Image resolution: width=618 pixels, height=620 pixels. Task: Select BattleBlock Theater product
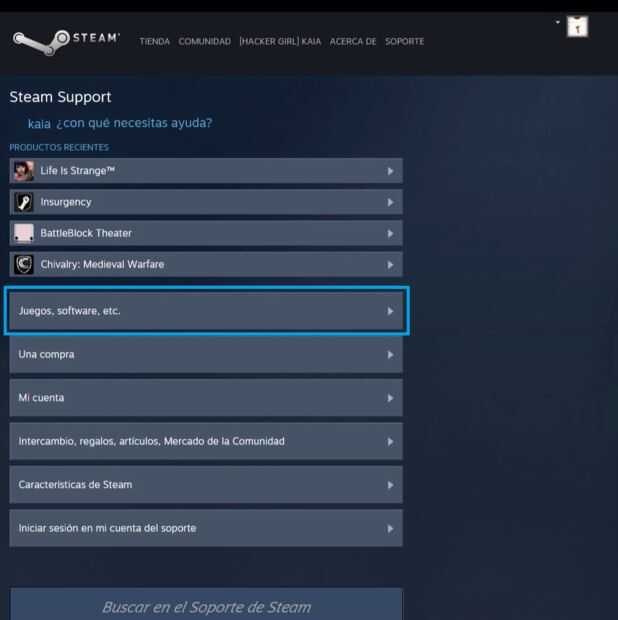pos(206,233)
